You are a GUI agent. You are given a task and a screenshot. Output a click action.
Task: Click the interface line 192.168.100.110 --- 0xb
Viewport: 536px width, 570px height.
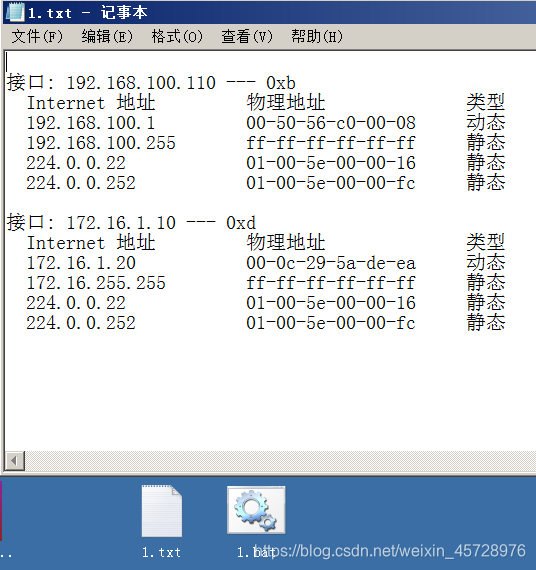tap(151, 83)
